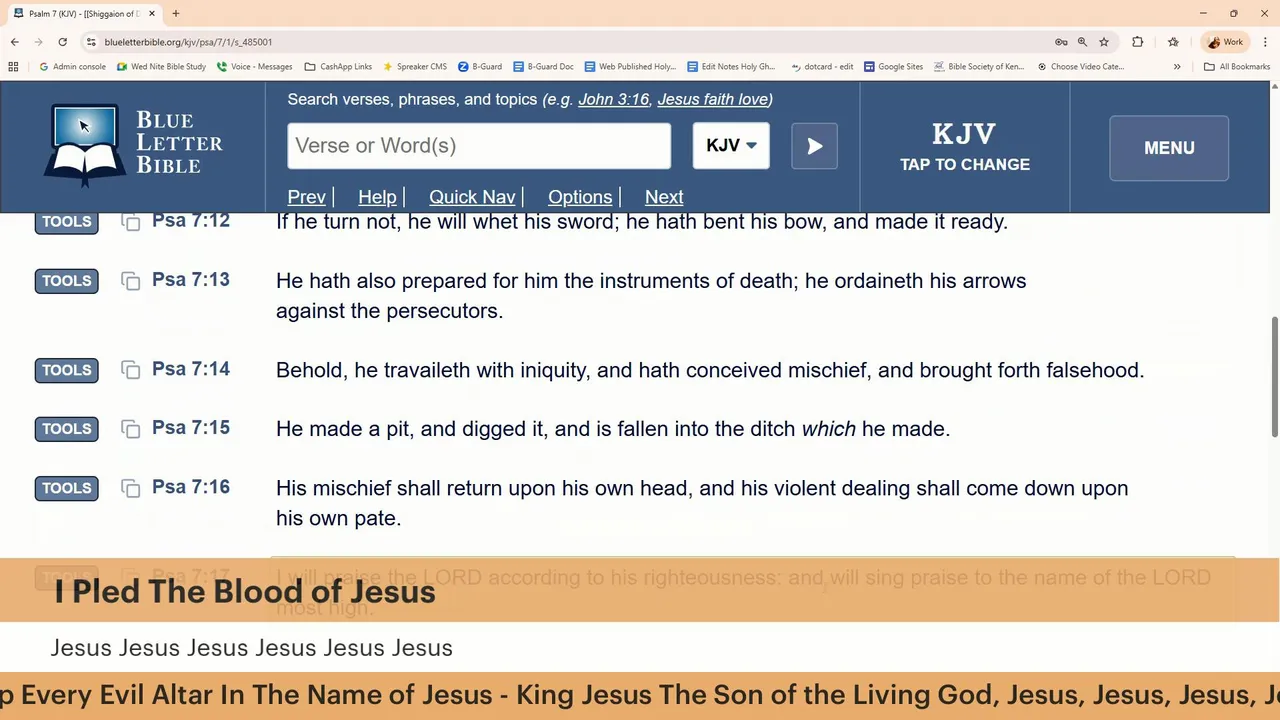The image size is (1280, 720).
Task: Click the page vertical scrollbar thumb
Action: click(1274, 377)
